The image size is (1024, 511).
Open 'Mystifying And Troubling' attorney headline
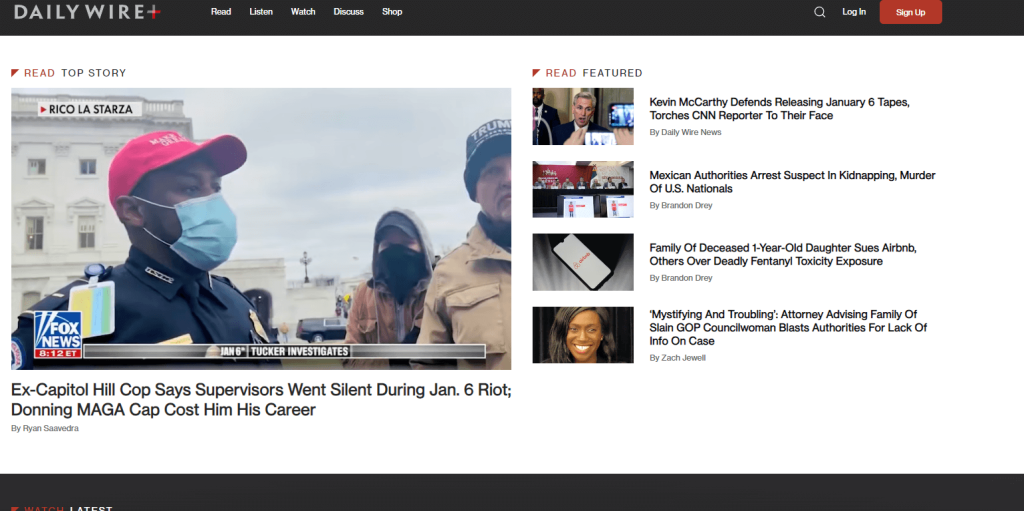[x=788, y=328]
